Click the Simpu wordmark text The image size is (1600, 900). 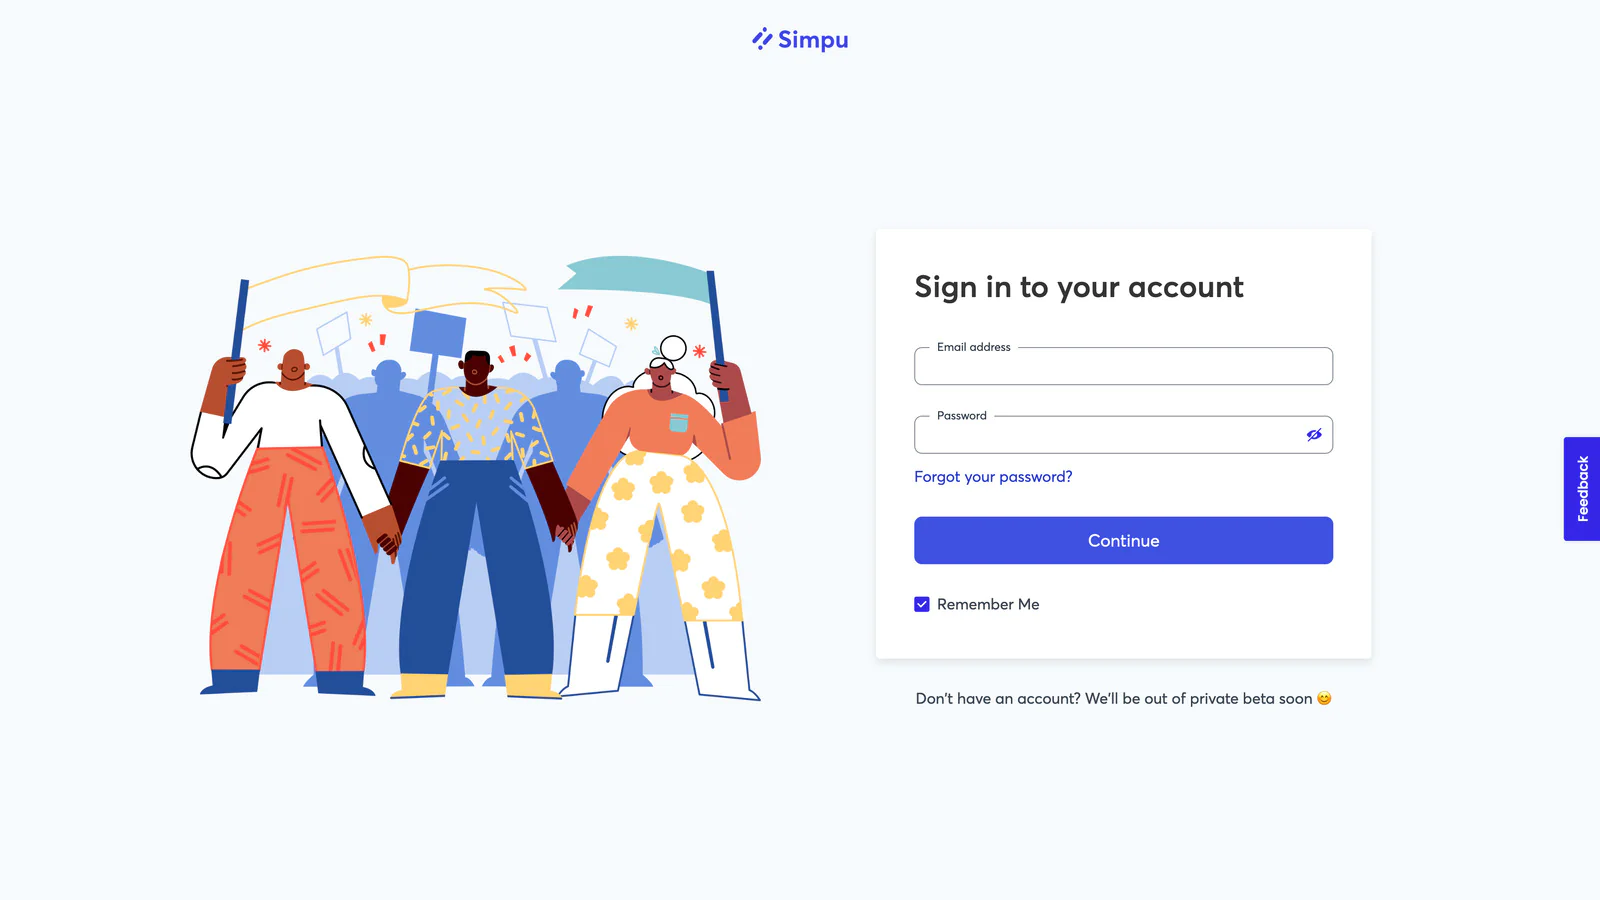click(x=813, y=40)
